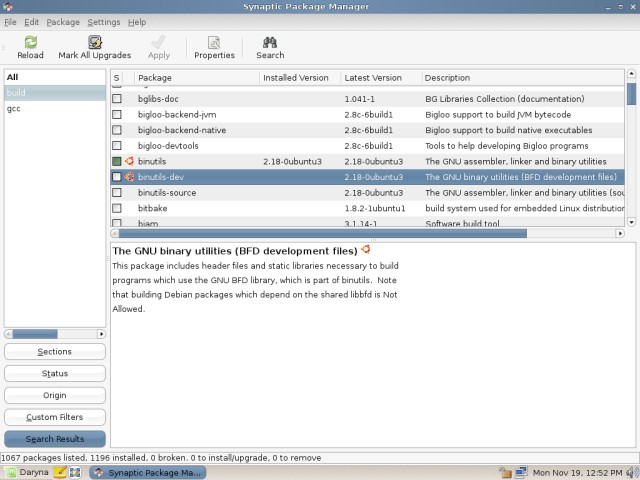This screenshot has height=480, width=640.
Task: Select the binutils-source package name
Action: (167, 193)
